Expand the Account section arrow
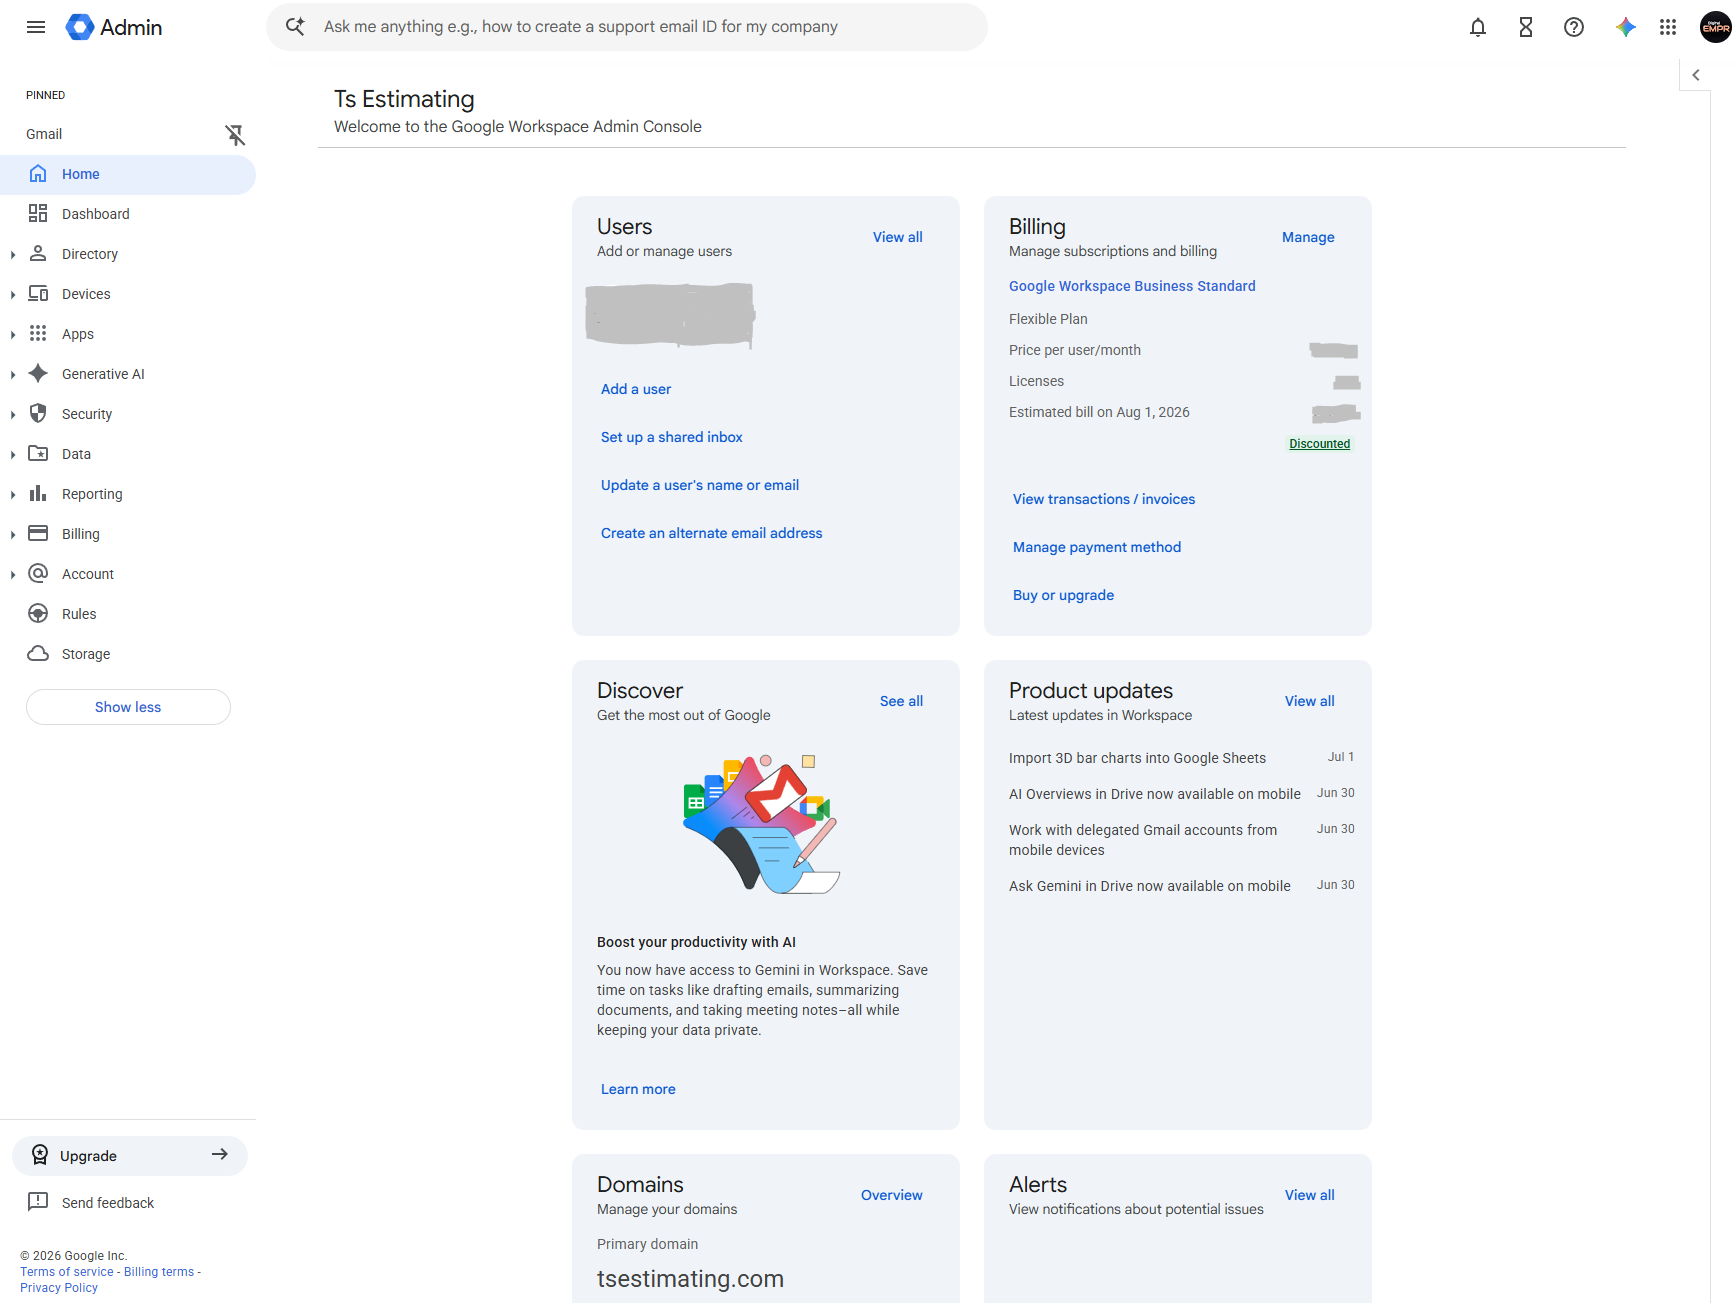The height and width of the screenshot is (1303, 1736). 12,575
